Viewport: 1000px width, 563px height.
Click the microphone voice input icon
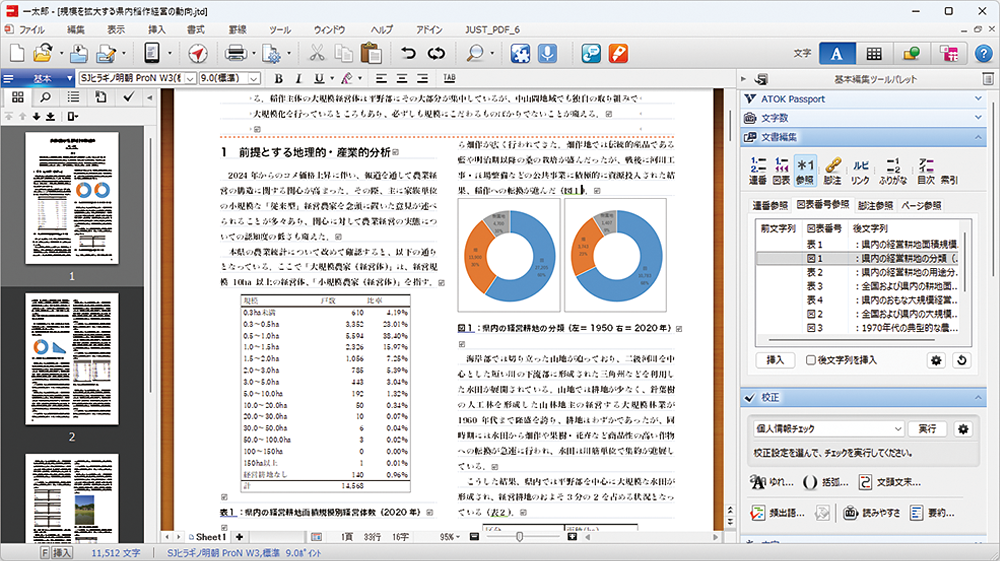pyautogui.click(x=547, y=53)
